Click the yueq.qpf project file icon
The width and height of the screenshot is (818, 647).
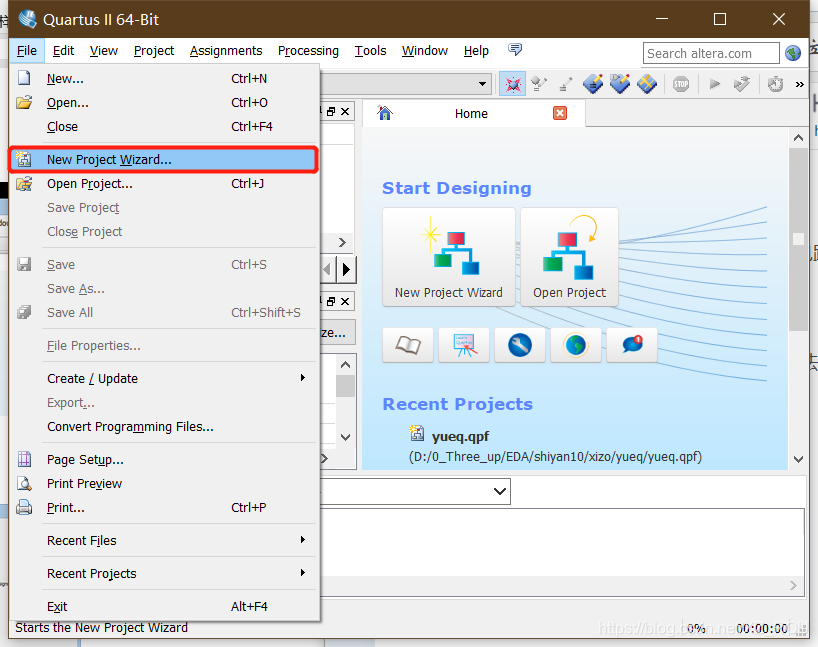(416, 433)
